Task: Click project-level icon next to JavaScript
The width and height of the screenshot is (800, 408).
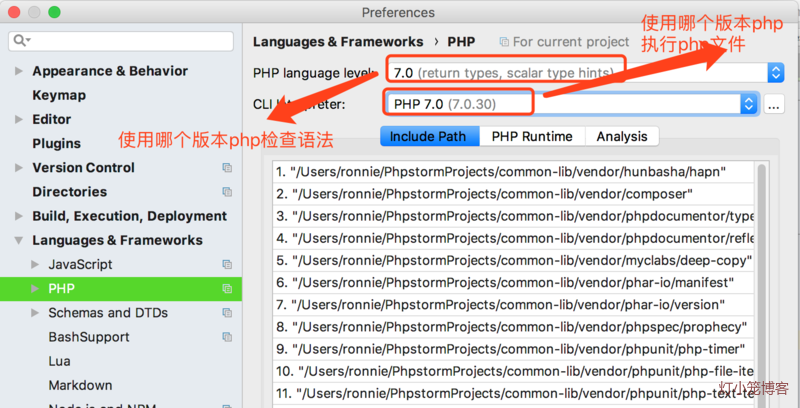Action: click(x=227, y=264)
